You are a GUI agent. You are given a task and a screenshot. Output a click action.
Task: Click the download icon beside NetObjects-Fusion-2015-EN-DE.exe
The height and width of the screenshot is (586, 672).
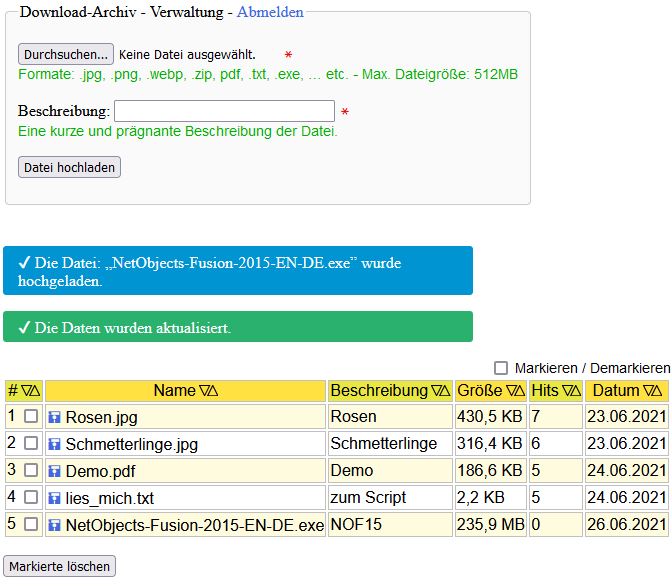point(55,524)
